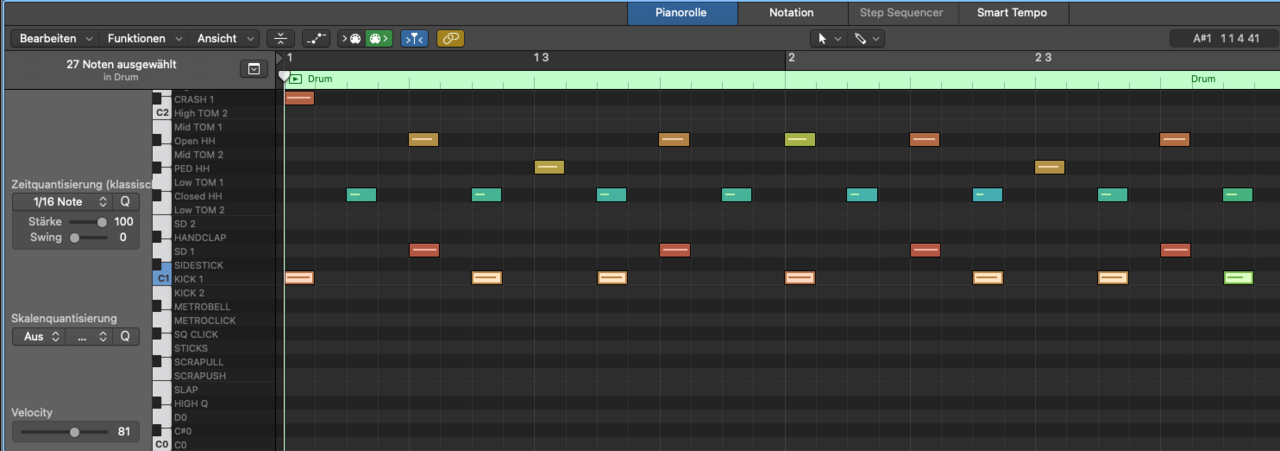
Task: Click the inspector popup icon beside note count
Action: (x=253, y=69)
